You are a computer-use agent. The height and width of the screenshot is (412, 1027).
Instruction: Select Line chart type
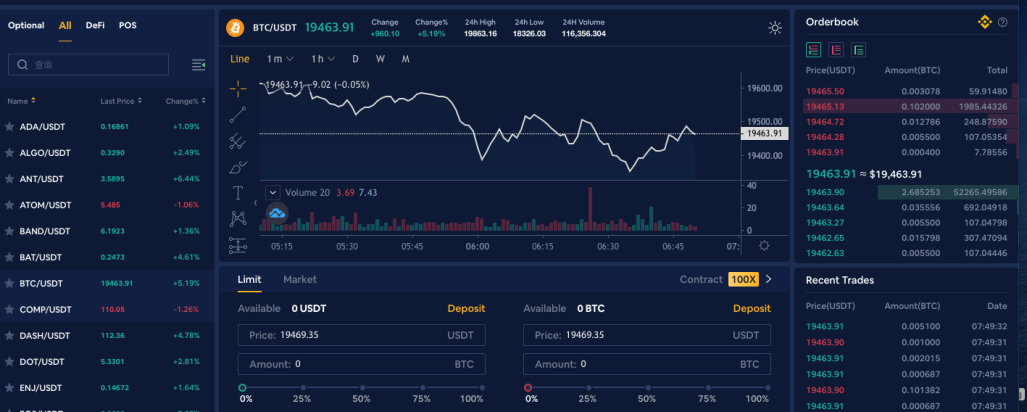tap(240, 59)
